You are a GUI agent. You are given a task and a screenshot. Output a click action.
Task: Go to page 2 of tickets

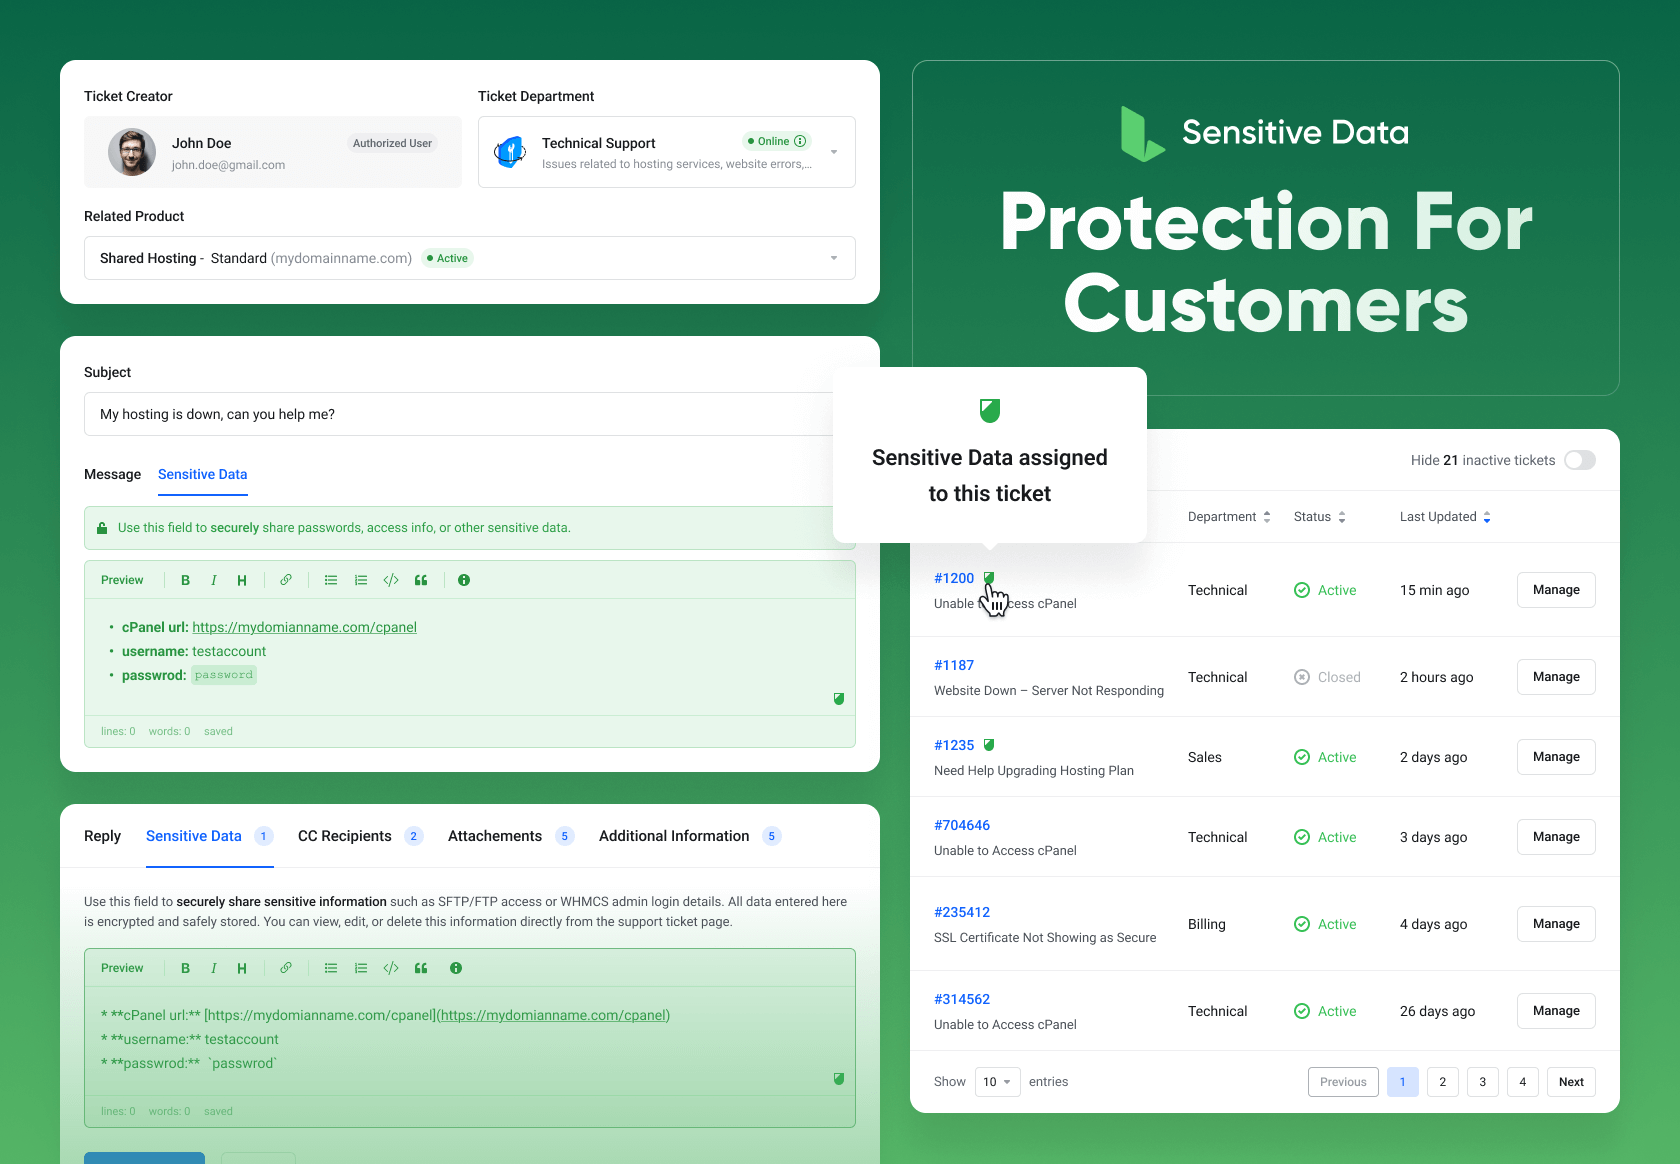(x=1443, y=1082)
